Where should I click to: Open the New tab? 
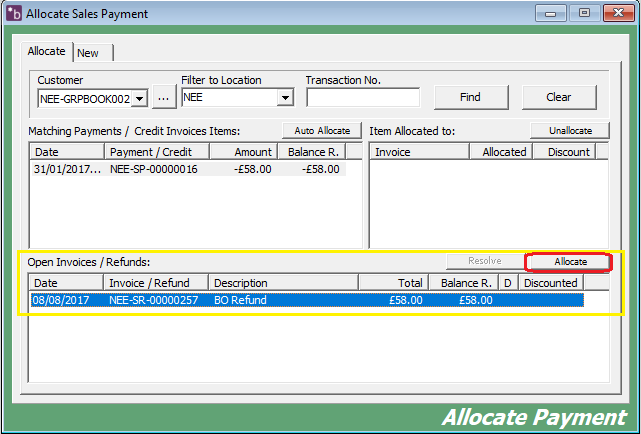click(93, 53)
